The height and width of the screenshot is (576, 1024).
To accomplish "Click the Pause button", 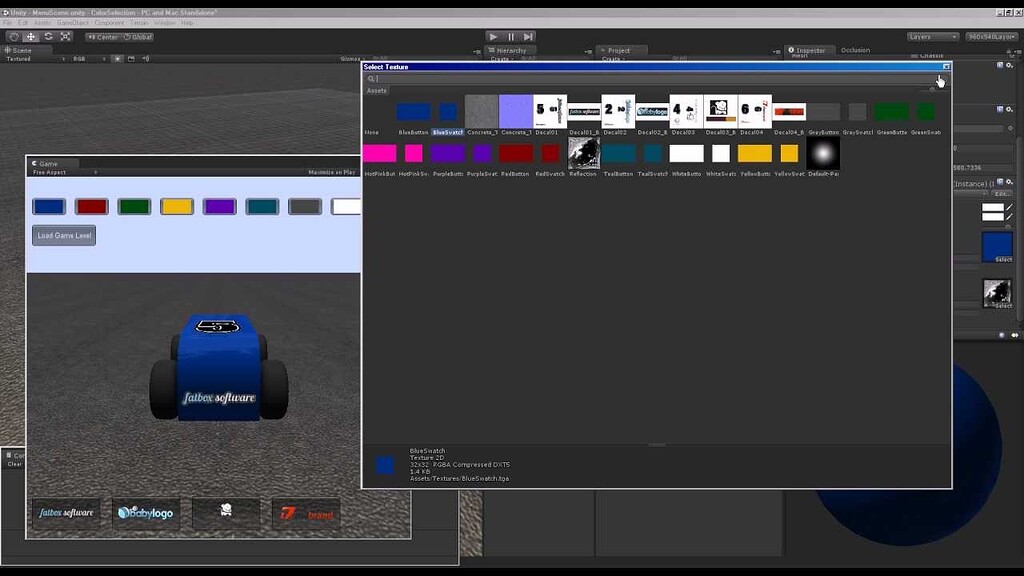I will [x=512, y=37].
